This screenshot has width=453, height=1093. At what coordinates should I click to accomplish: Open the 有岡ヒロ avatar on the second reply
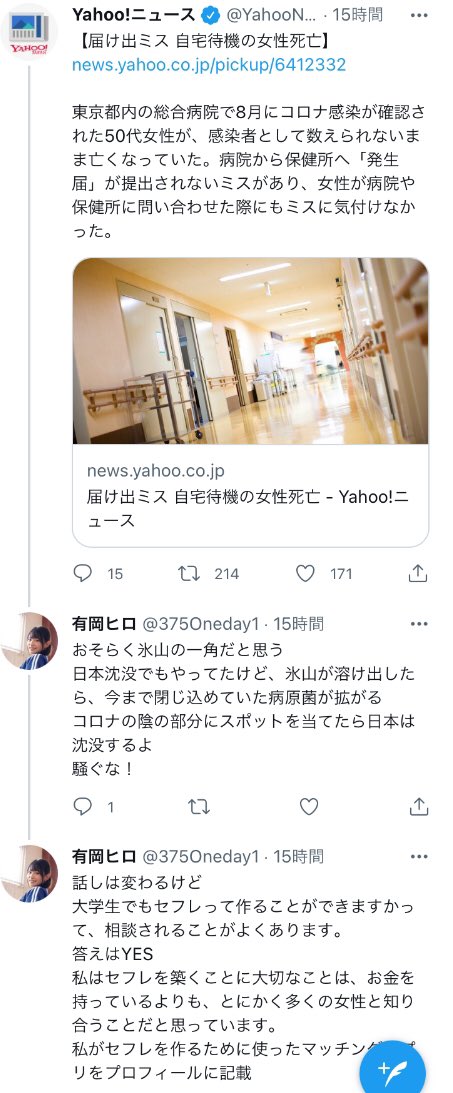tap(29, 874)
